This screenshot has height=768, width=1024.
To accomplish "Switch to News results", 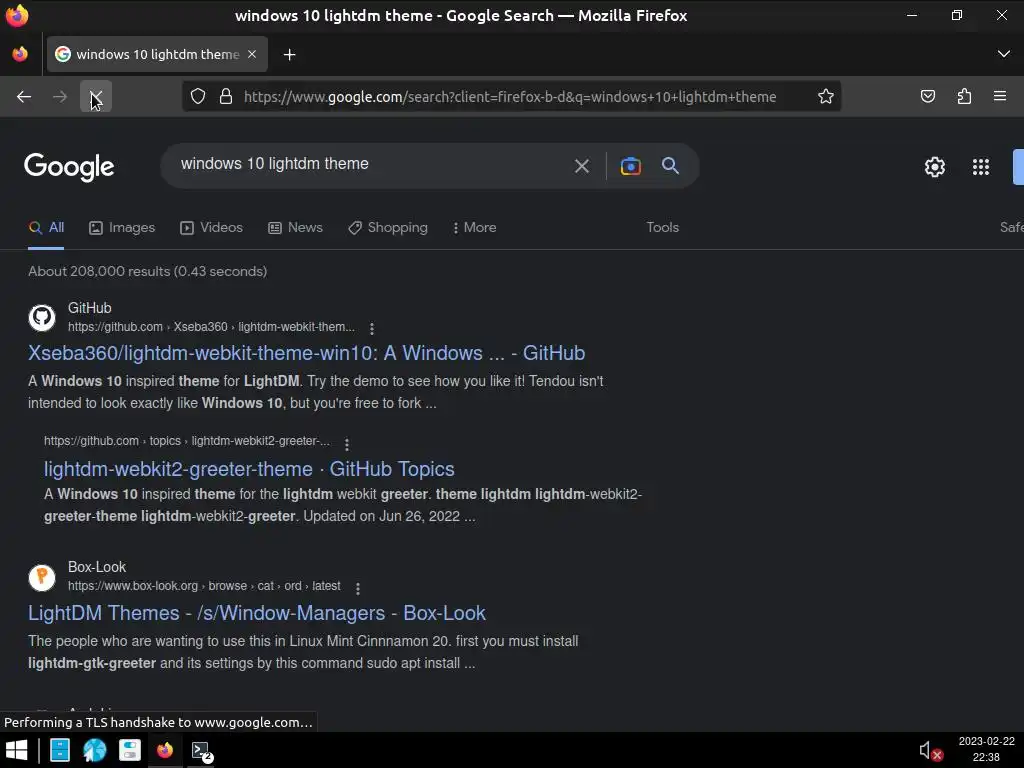I will [x=295, y=227].
